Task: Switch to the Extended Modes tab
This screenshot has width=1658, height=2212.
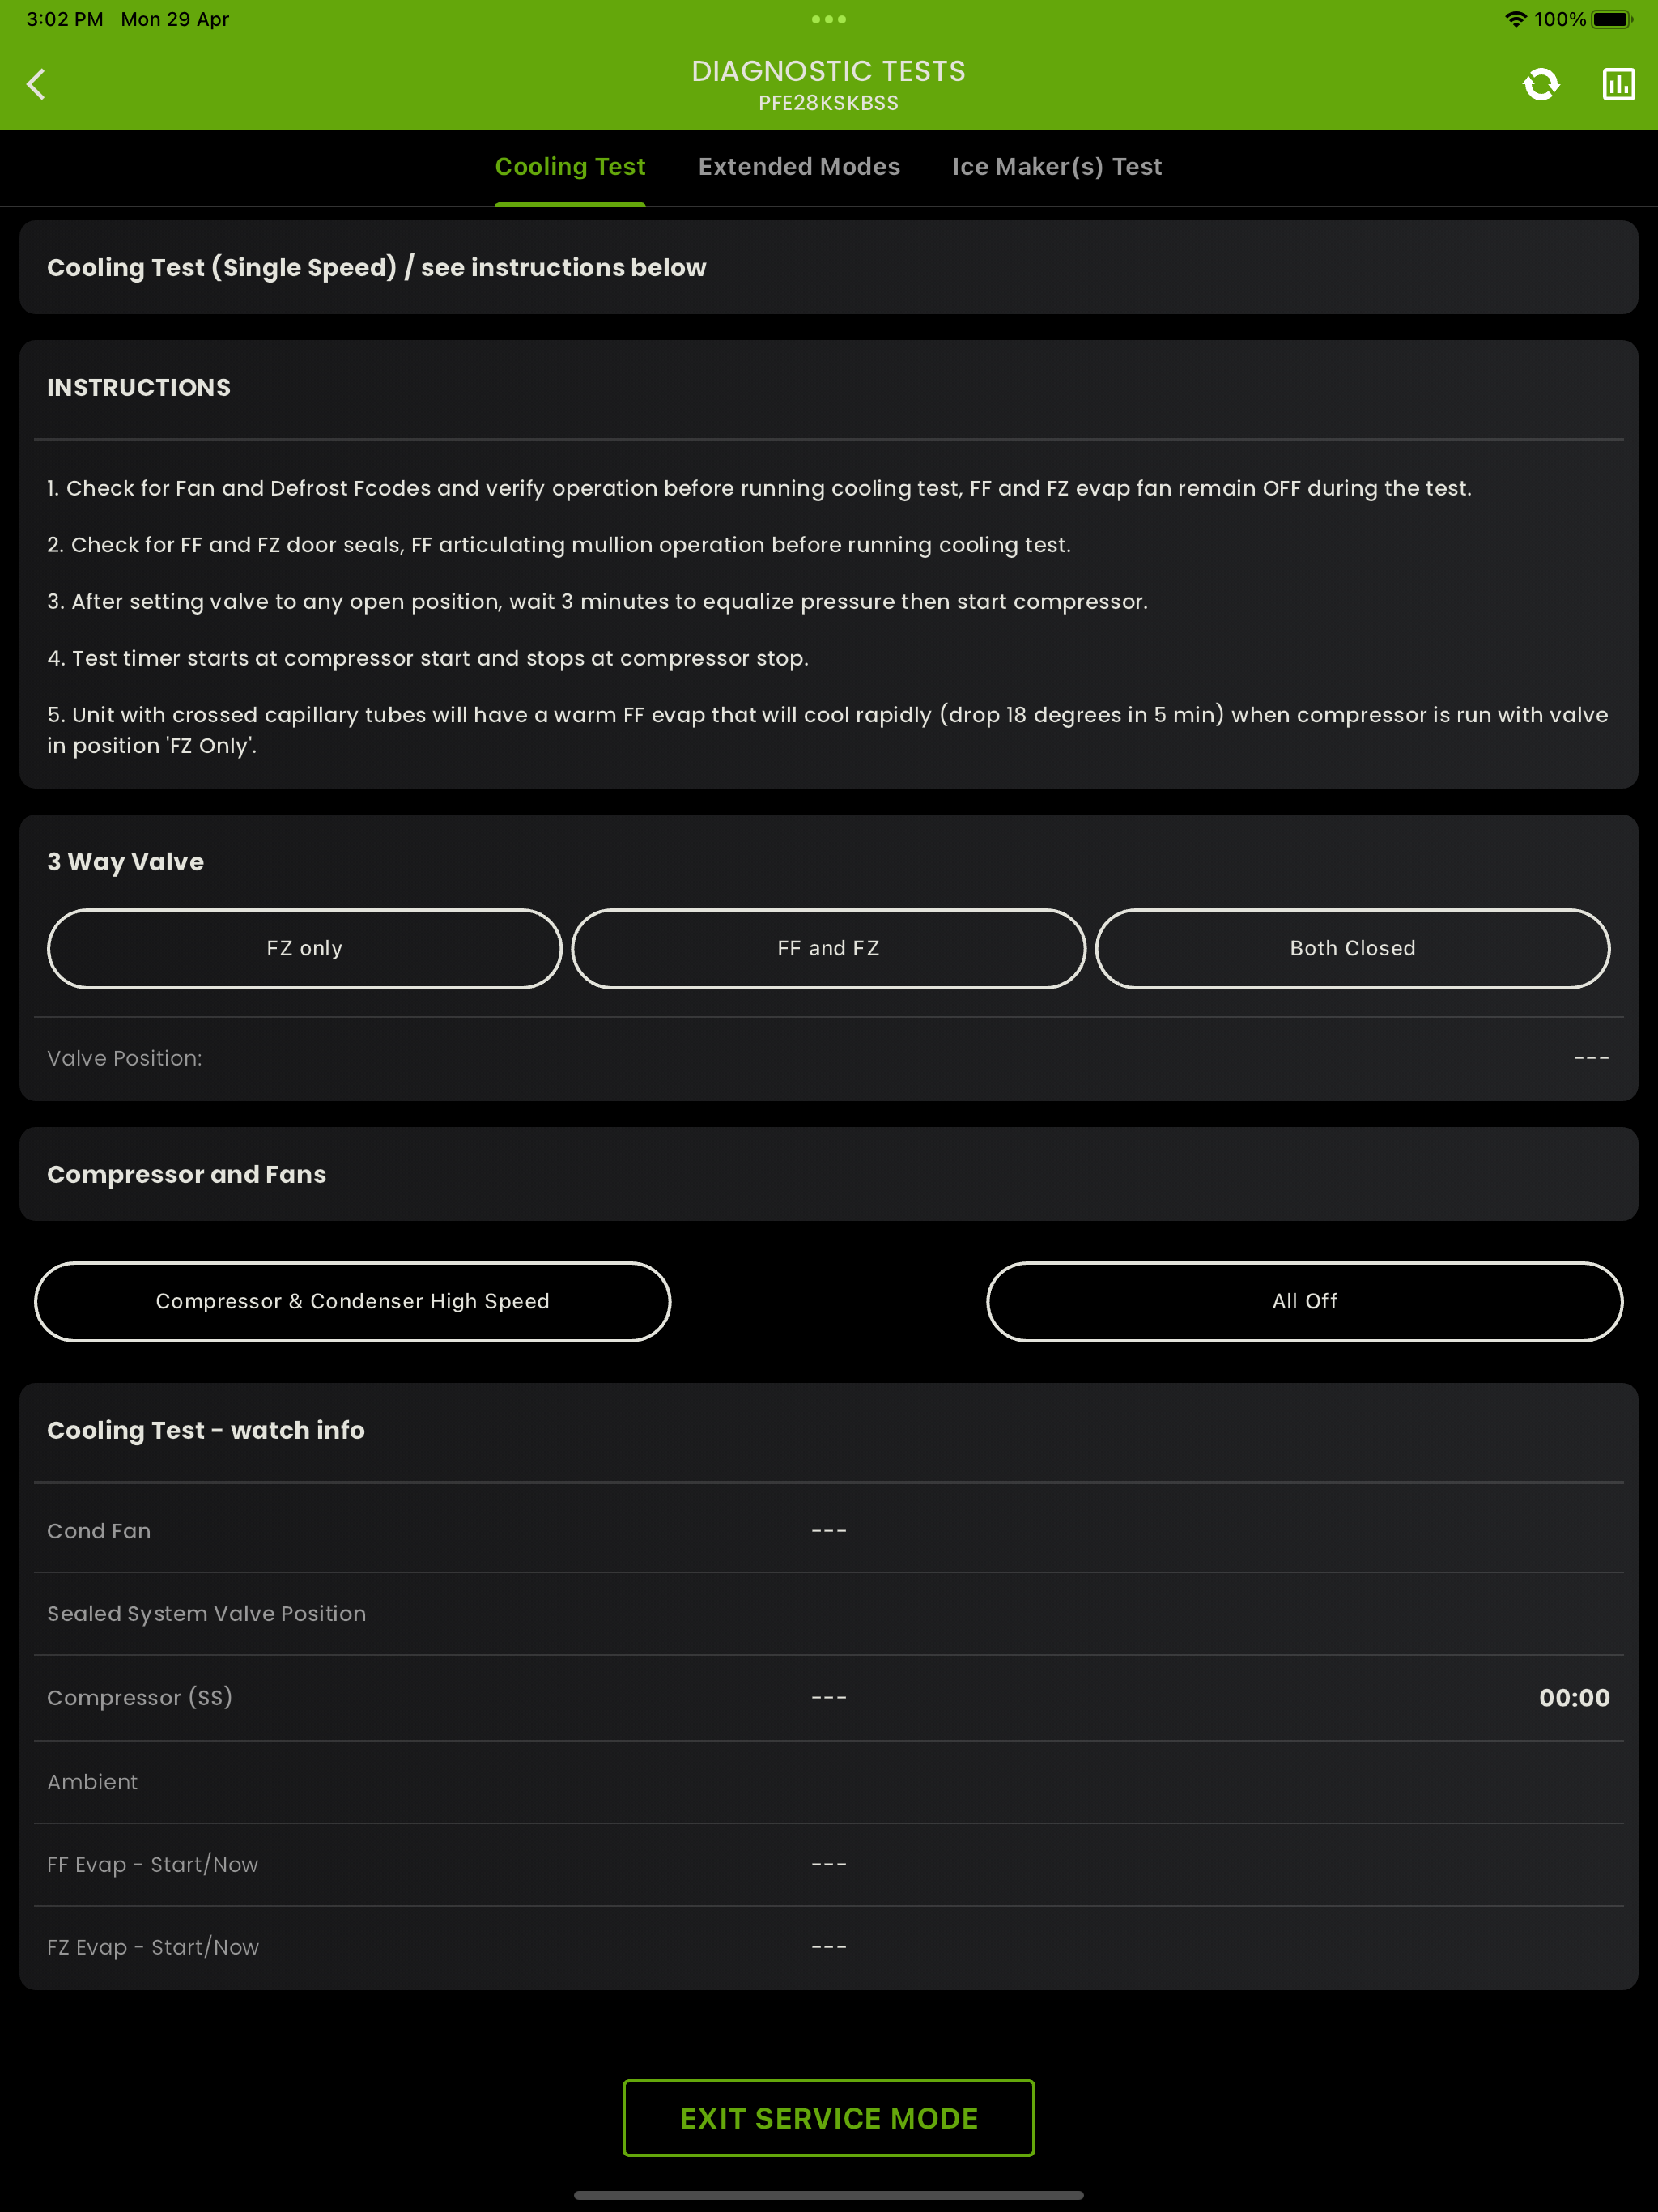Action: [x=799, y=167]
